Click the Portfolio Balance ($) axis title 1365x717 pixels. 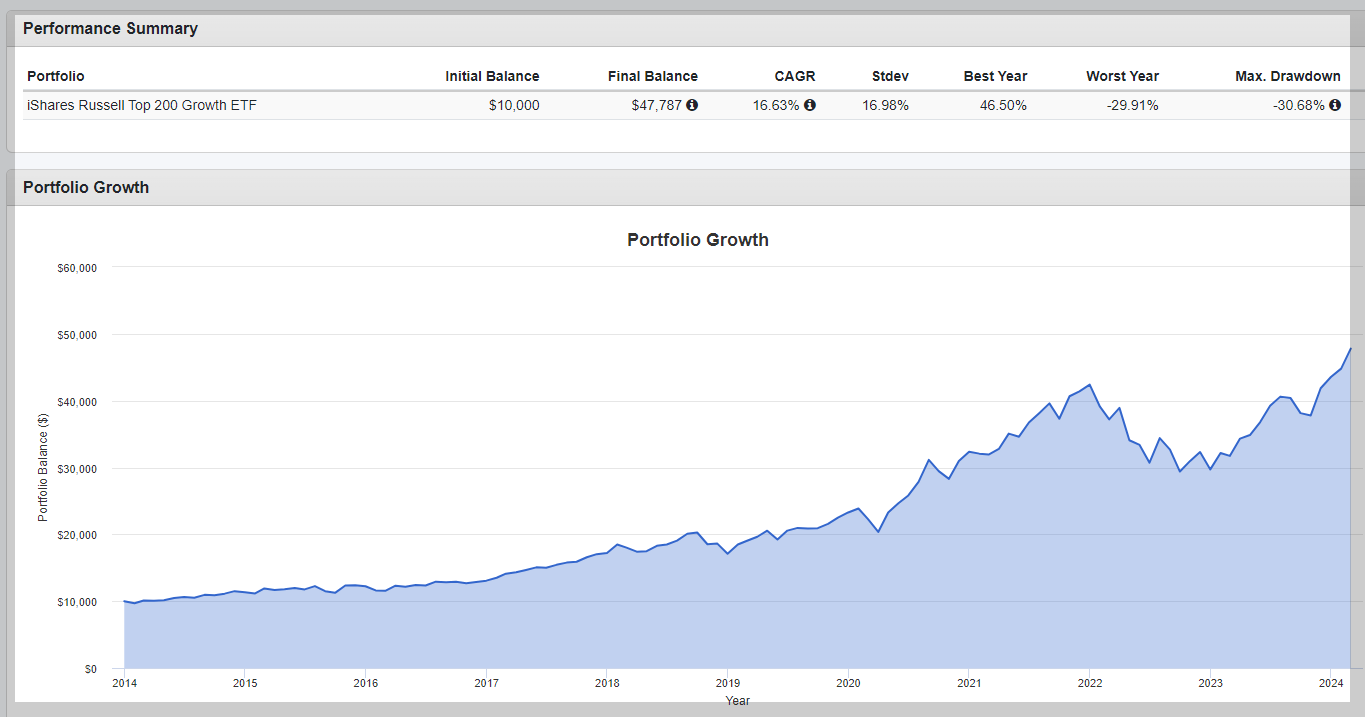tap(43, 467)
